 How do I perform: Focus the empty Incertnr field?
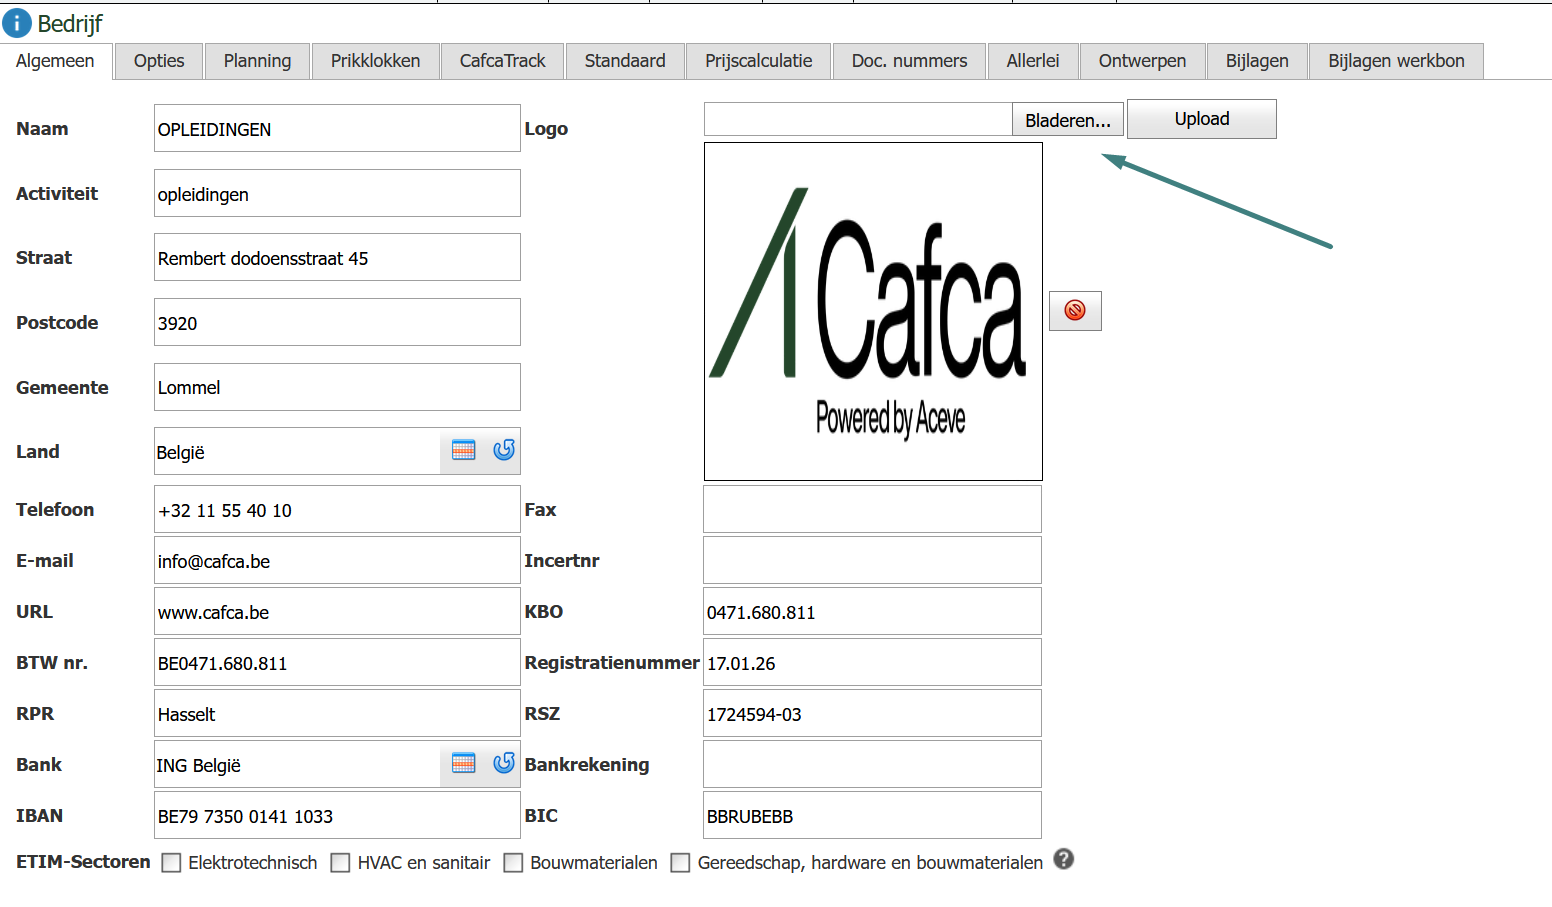pos(872,560)
